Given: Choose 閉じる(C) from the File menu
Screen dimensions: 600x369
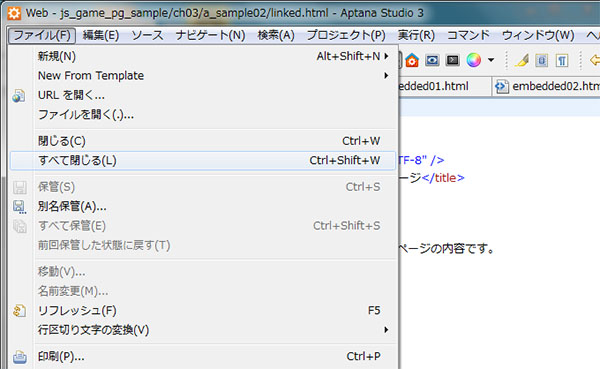Looking at the screenshot, I should click(x=203, y=141).
